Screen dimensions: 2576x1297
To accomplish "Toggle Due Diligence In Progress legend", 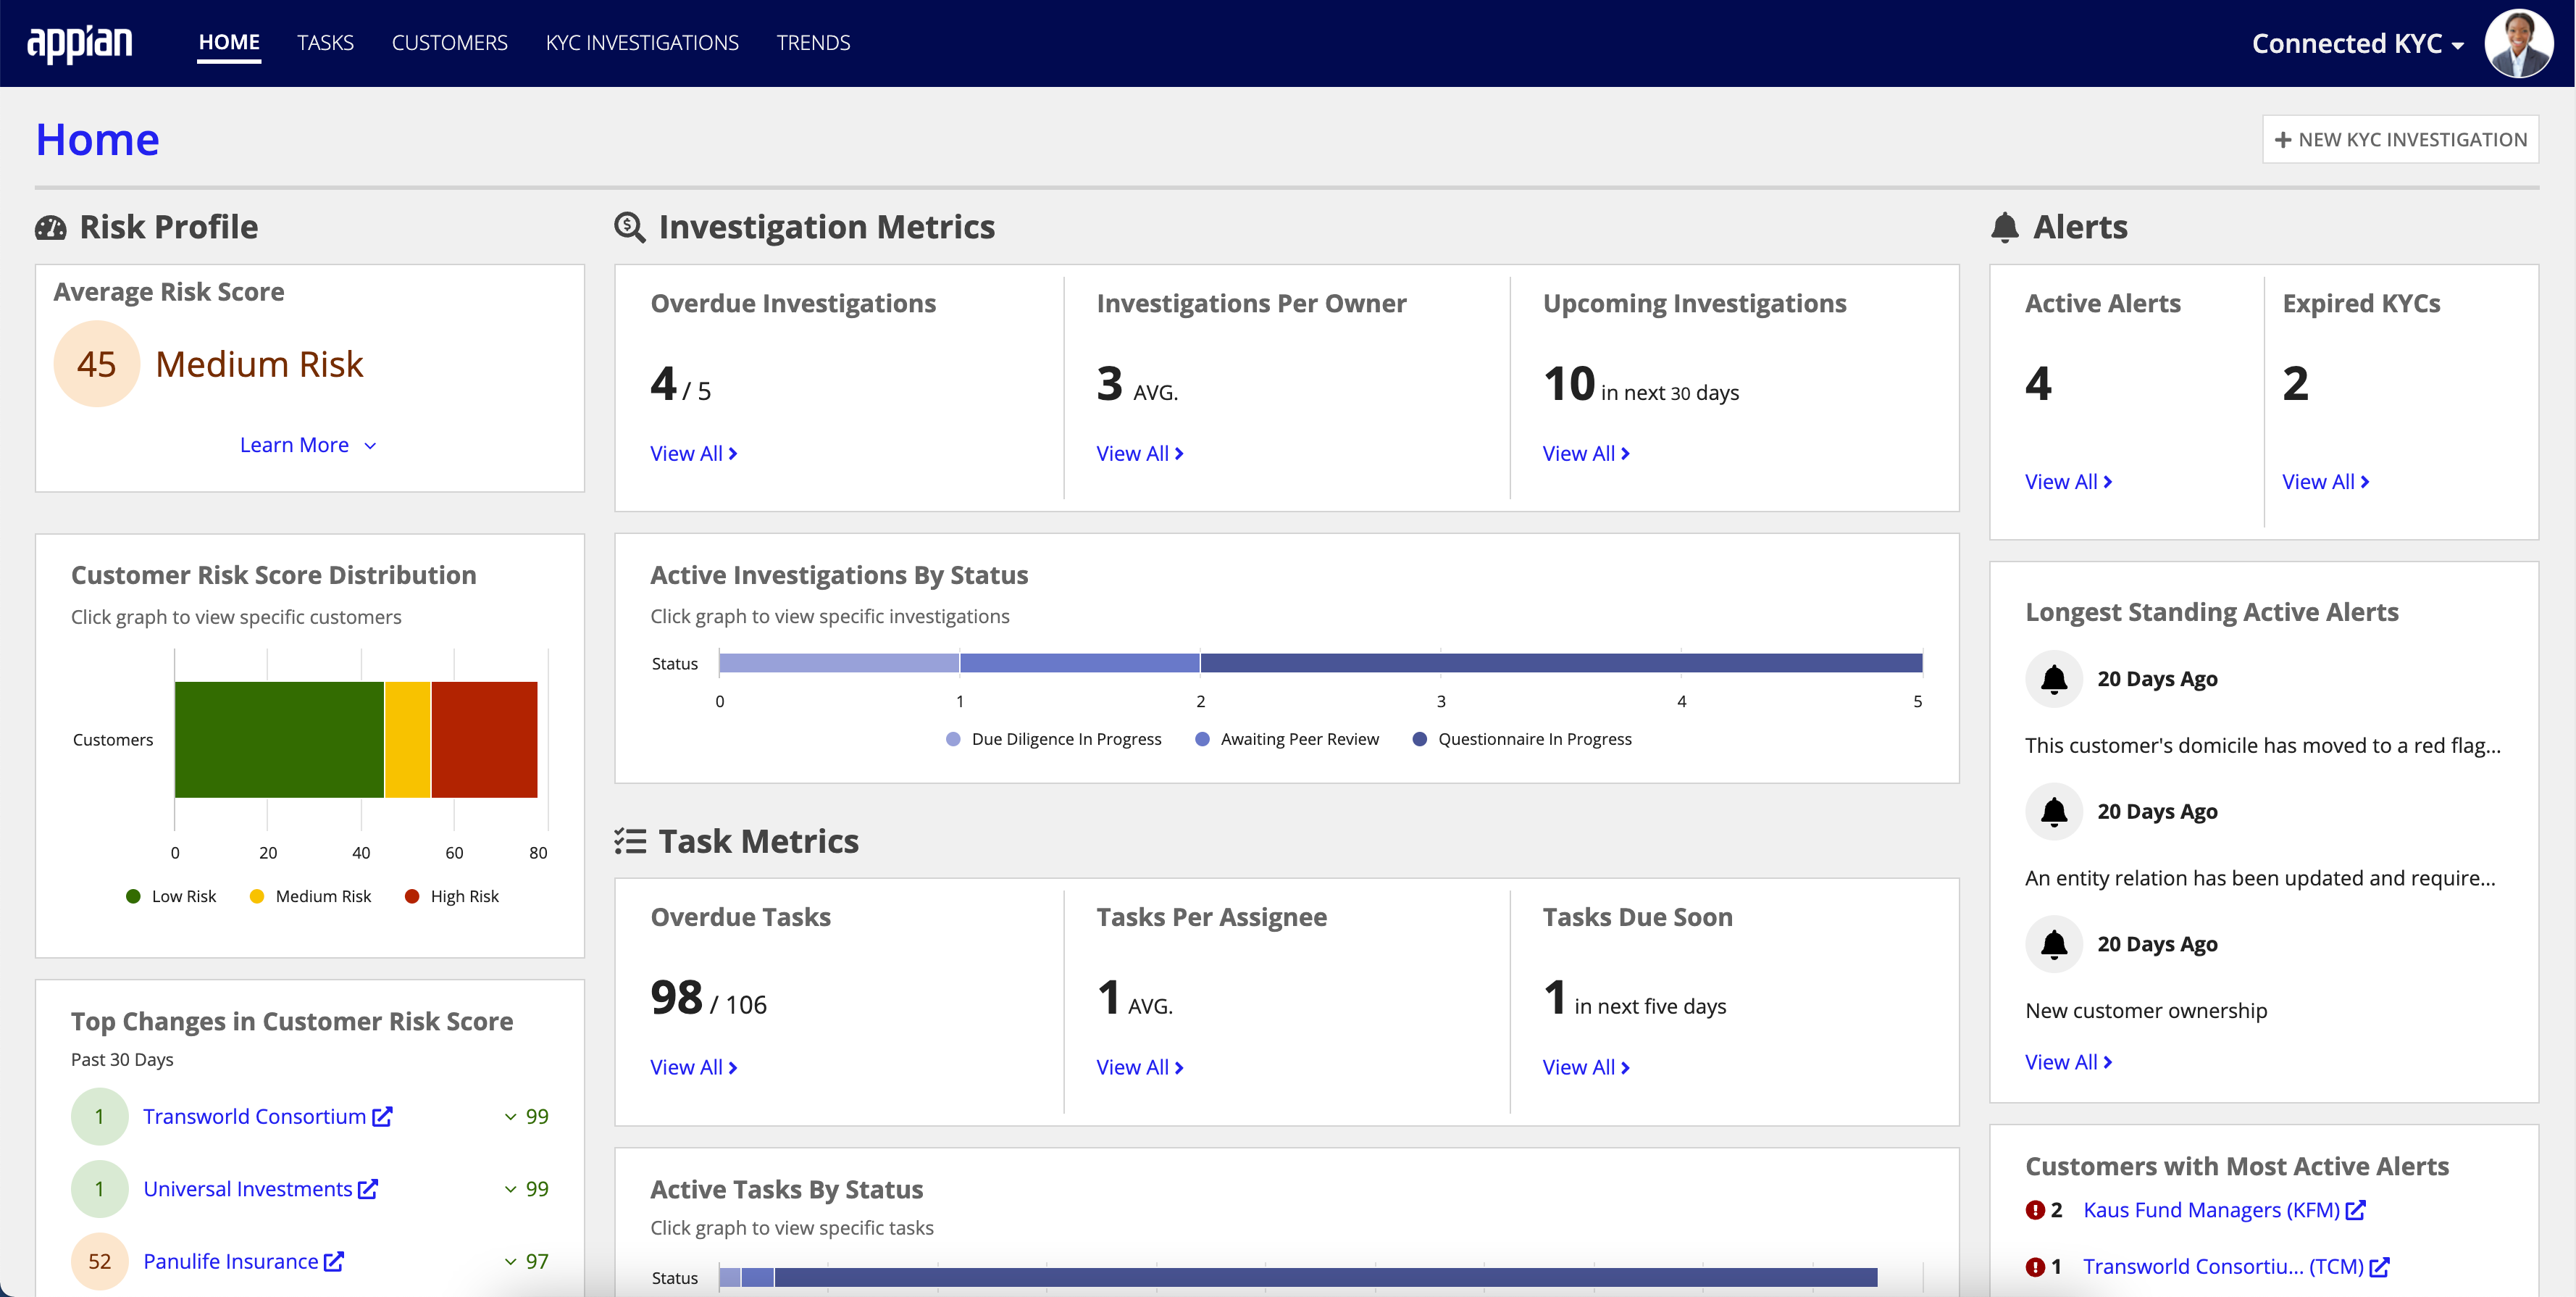I will (1054, 739).
